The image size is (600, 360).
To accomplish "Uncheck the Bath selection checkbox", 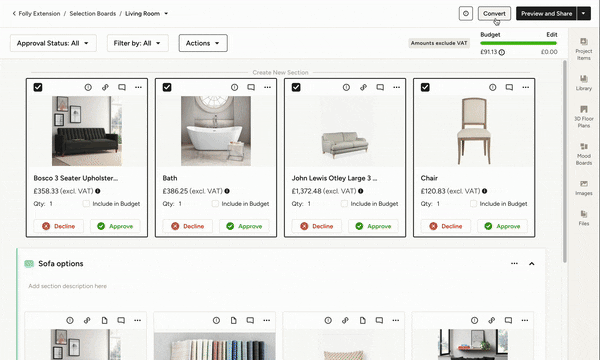I will pyautogui.click(x=167, y=87).
